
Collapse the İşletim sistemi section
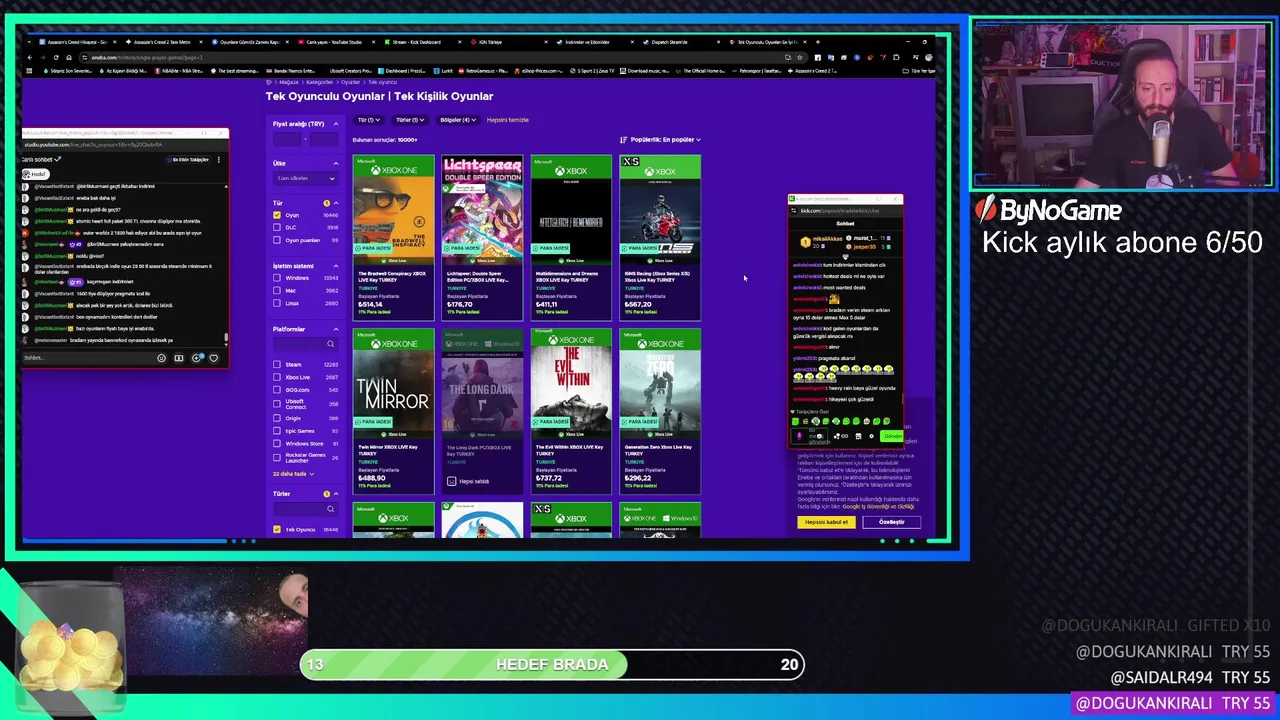[336, 266]
